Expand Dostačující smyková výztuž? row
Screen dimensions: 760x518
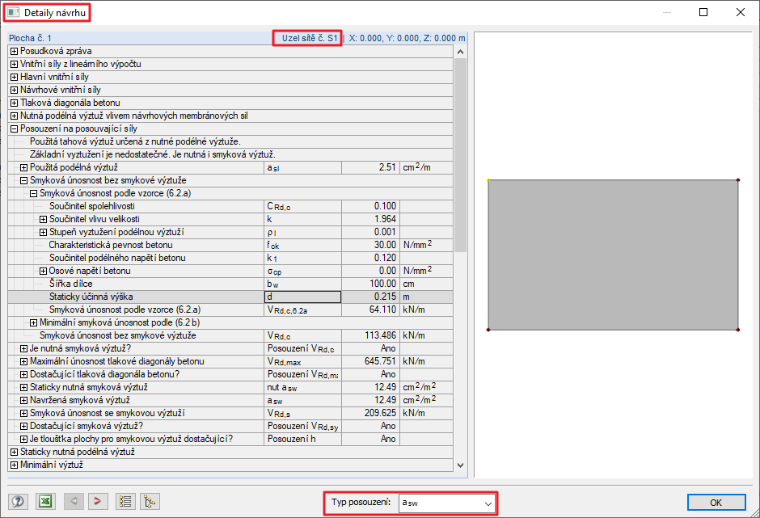(x=24, y=426)
